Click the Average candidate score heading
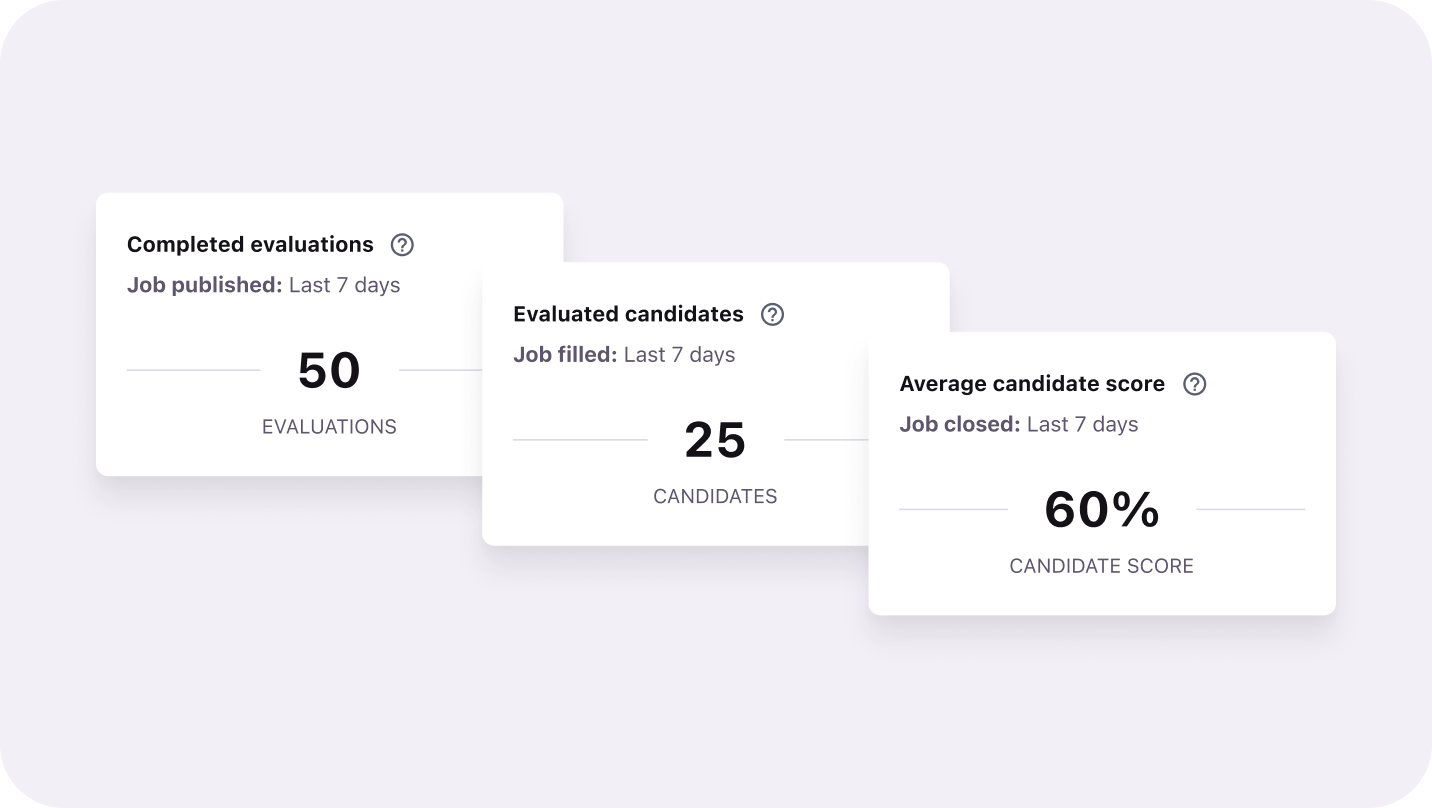This screenshot has width=1432, height=808. coord(1032,384)
